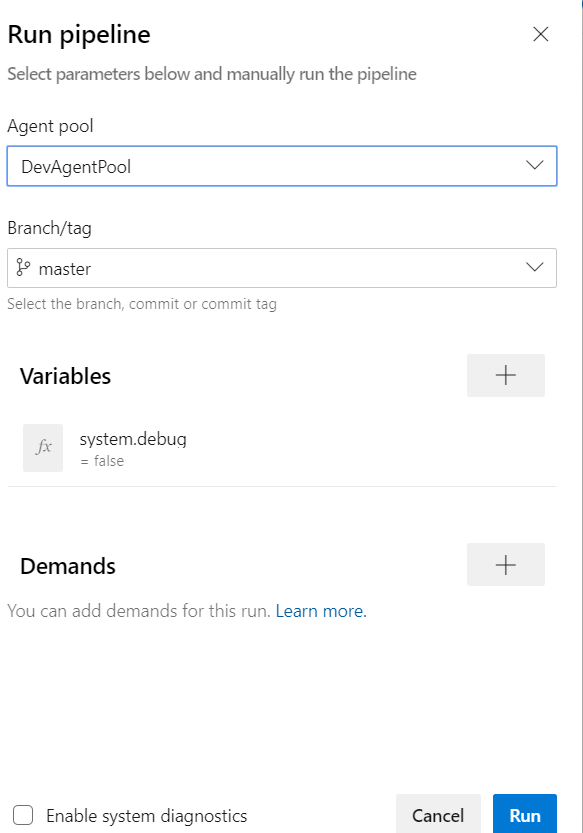The height and width of the screenshot is (833, 583).
Task: Open the master branch selector field
Action: click(282, 268)
